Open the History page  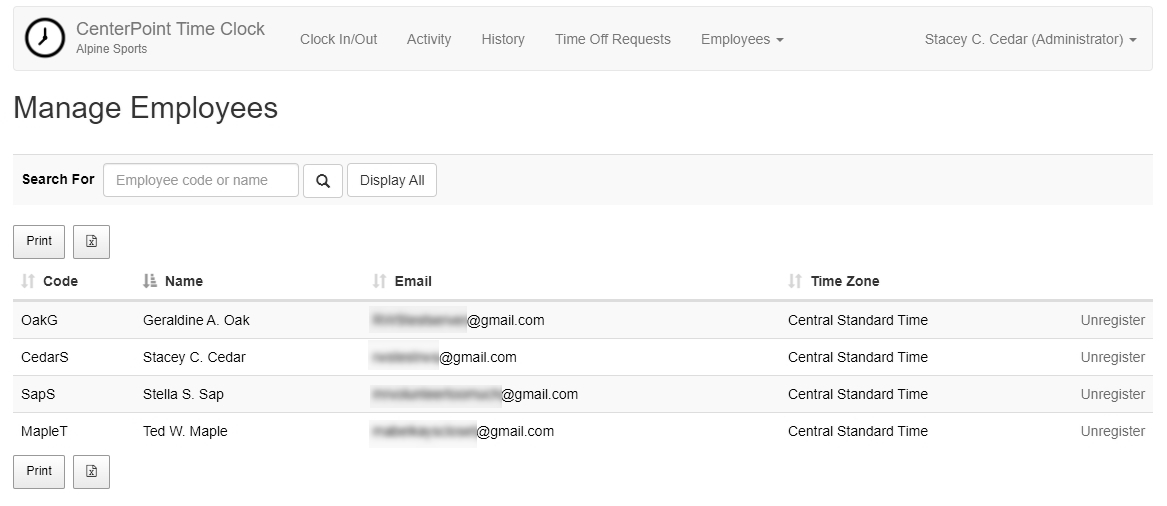(x=503, y=39)
